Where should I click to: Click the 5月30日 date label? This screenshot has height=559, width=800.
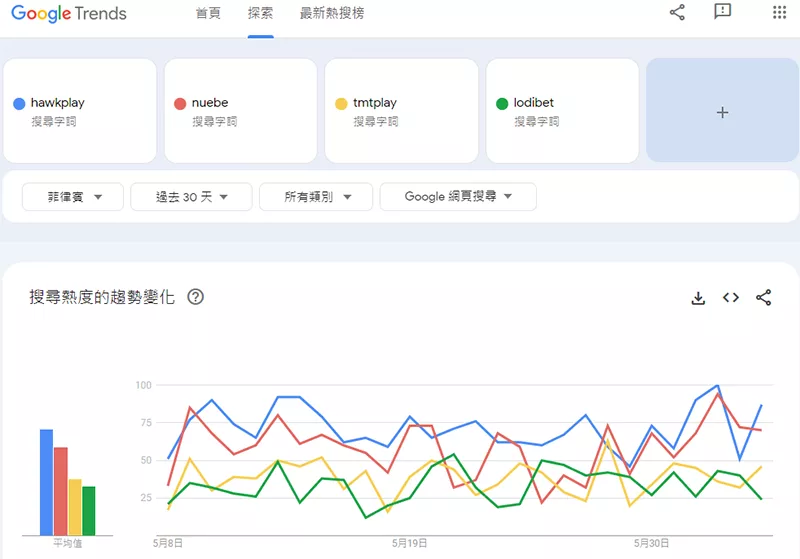point(652,543)
